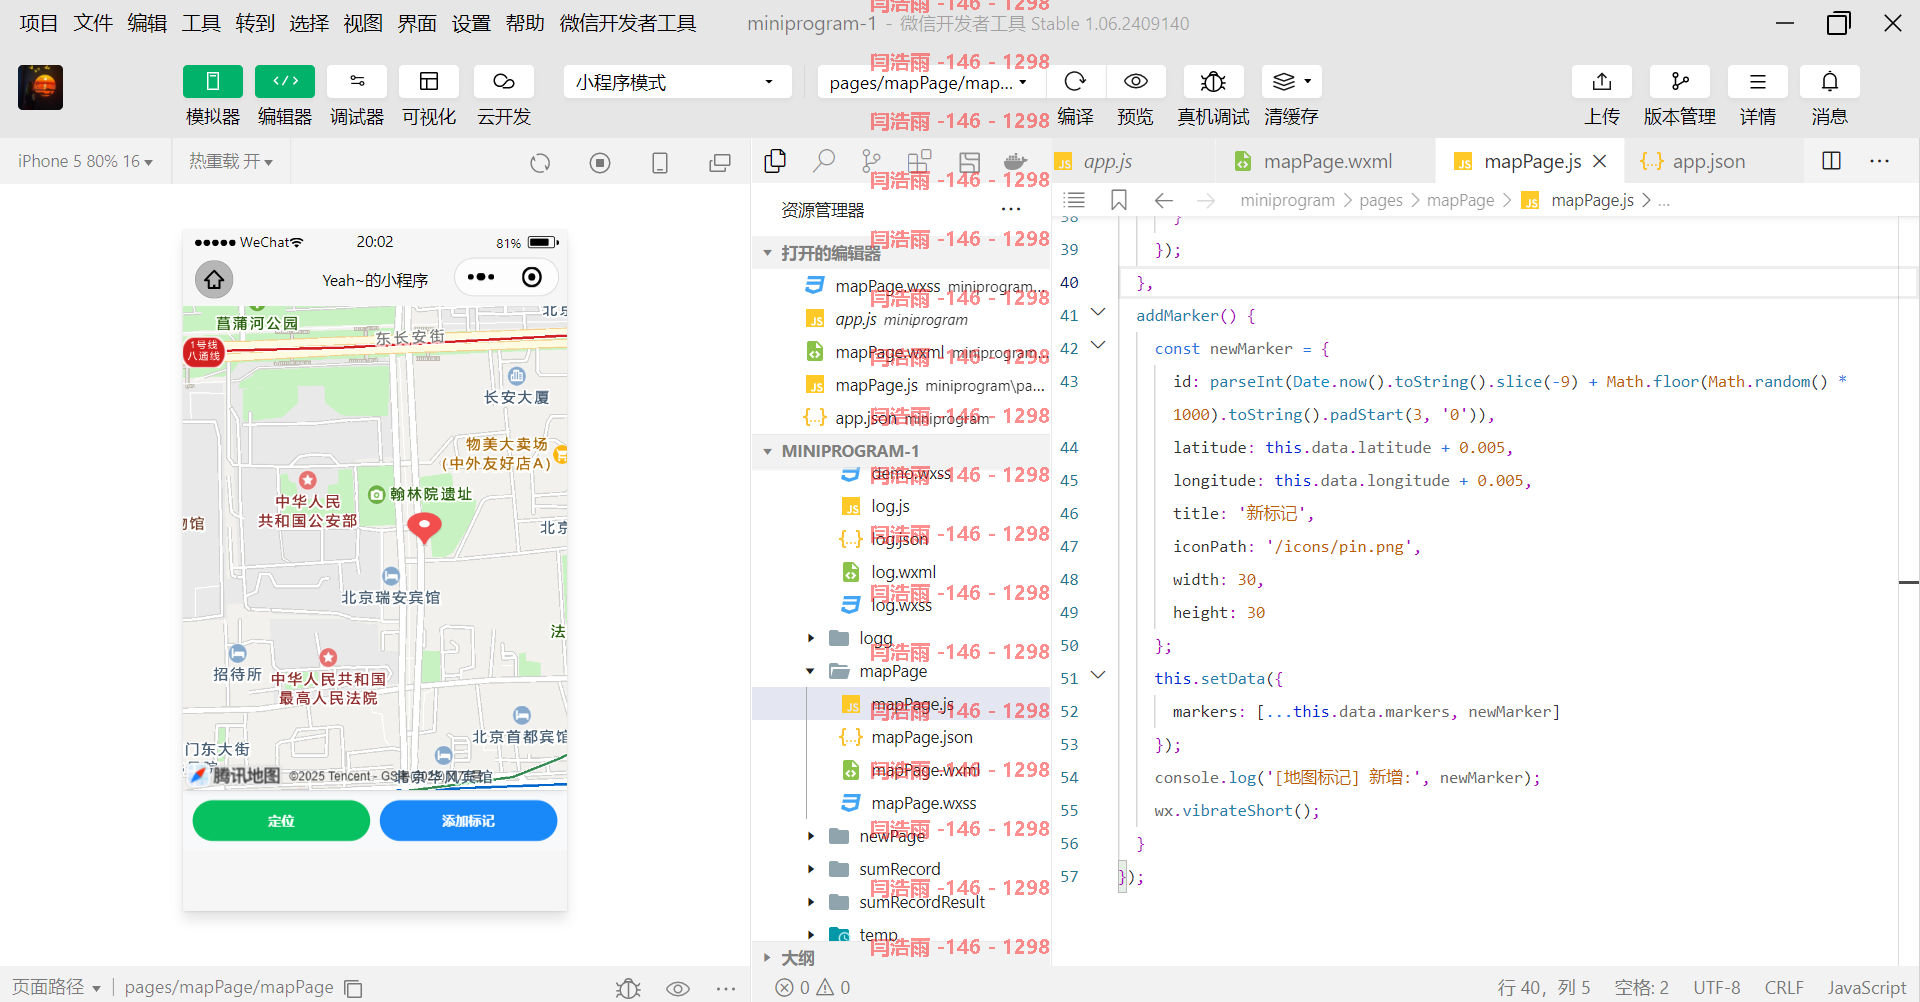
Task: Fold the addMarker function at line 41
Action: [x=1098, y=313]
